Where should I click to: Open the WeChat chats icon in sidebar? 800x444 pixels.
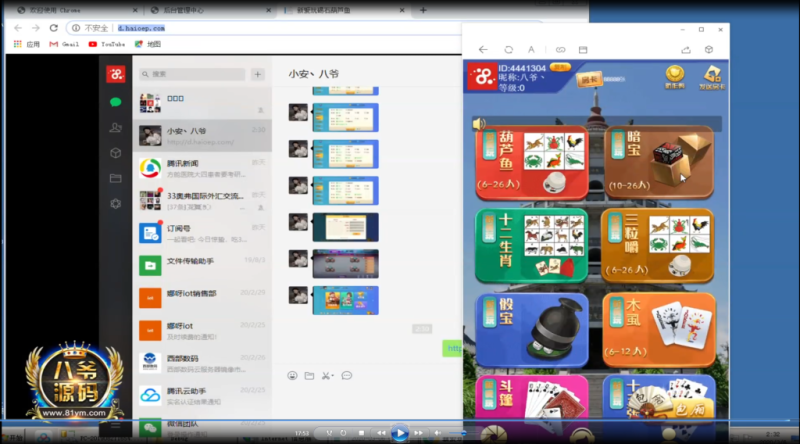pyautogui.click(x=116, y=102)
